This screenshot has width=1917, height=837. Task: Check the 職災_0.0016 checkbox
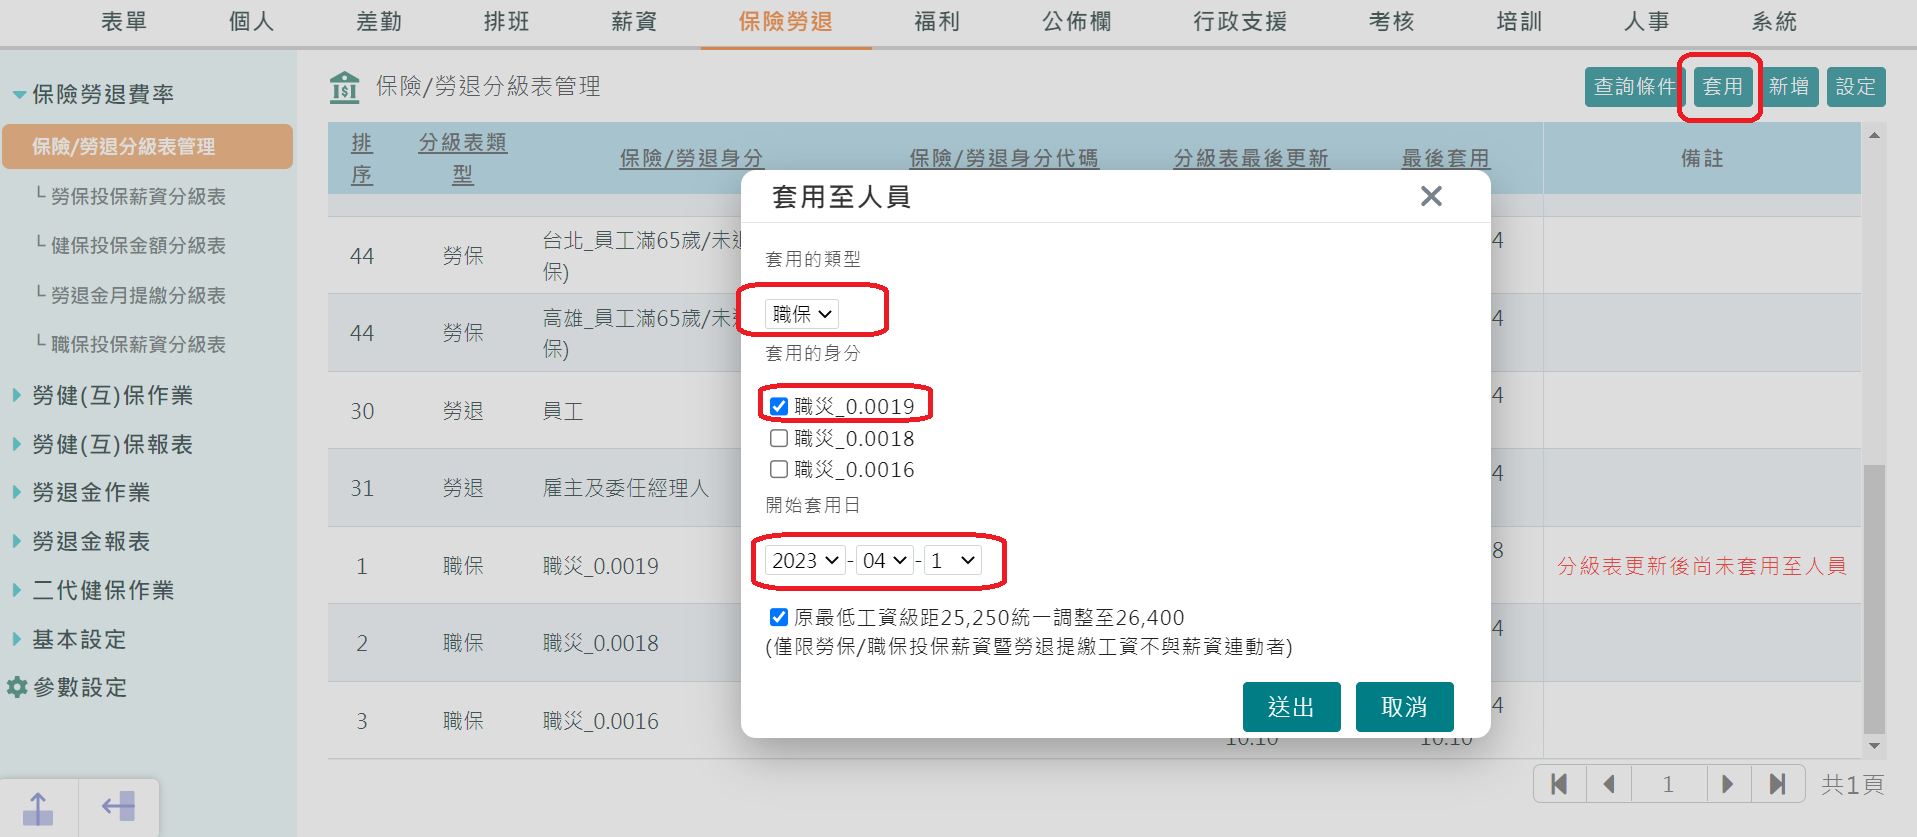point(779,469)
